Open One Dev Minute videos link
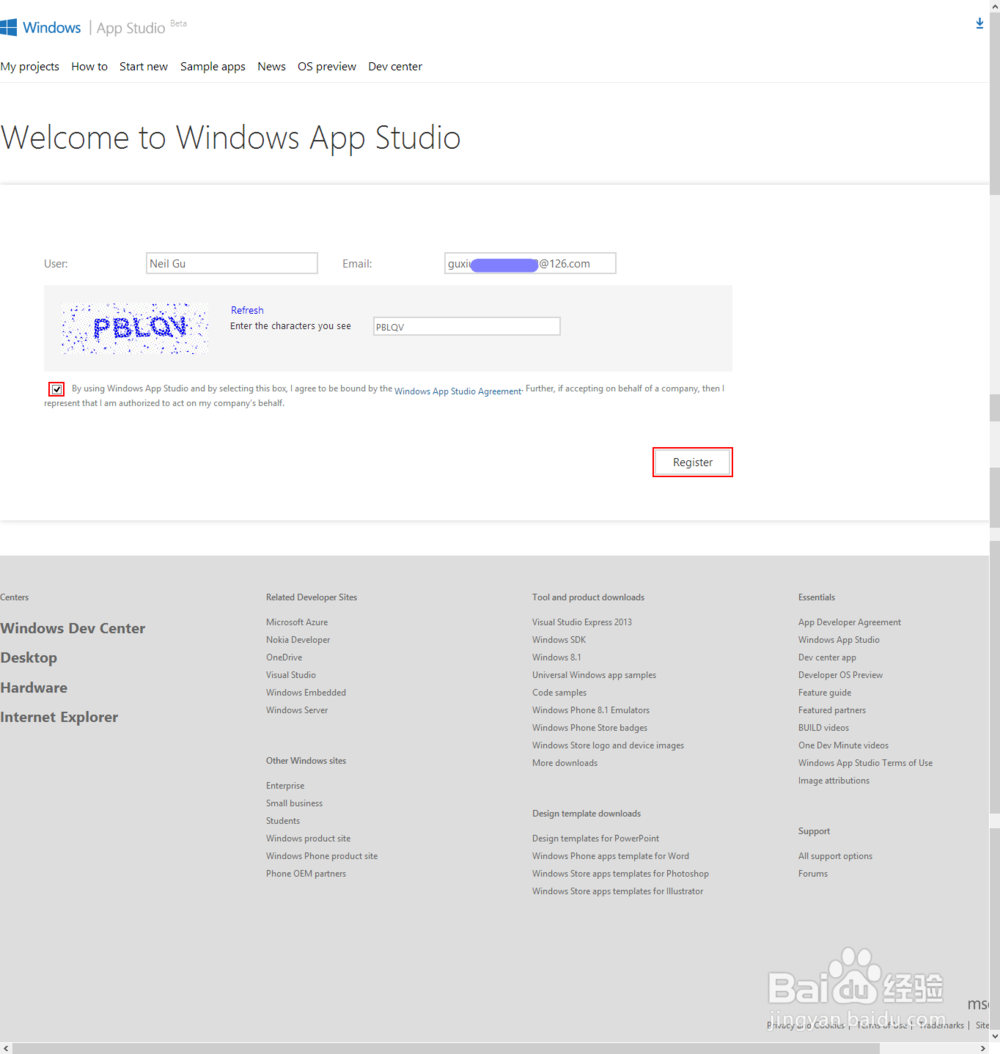Screen dimensions: 1000x1054 click(843, 745)
